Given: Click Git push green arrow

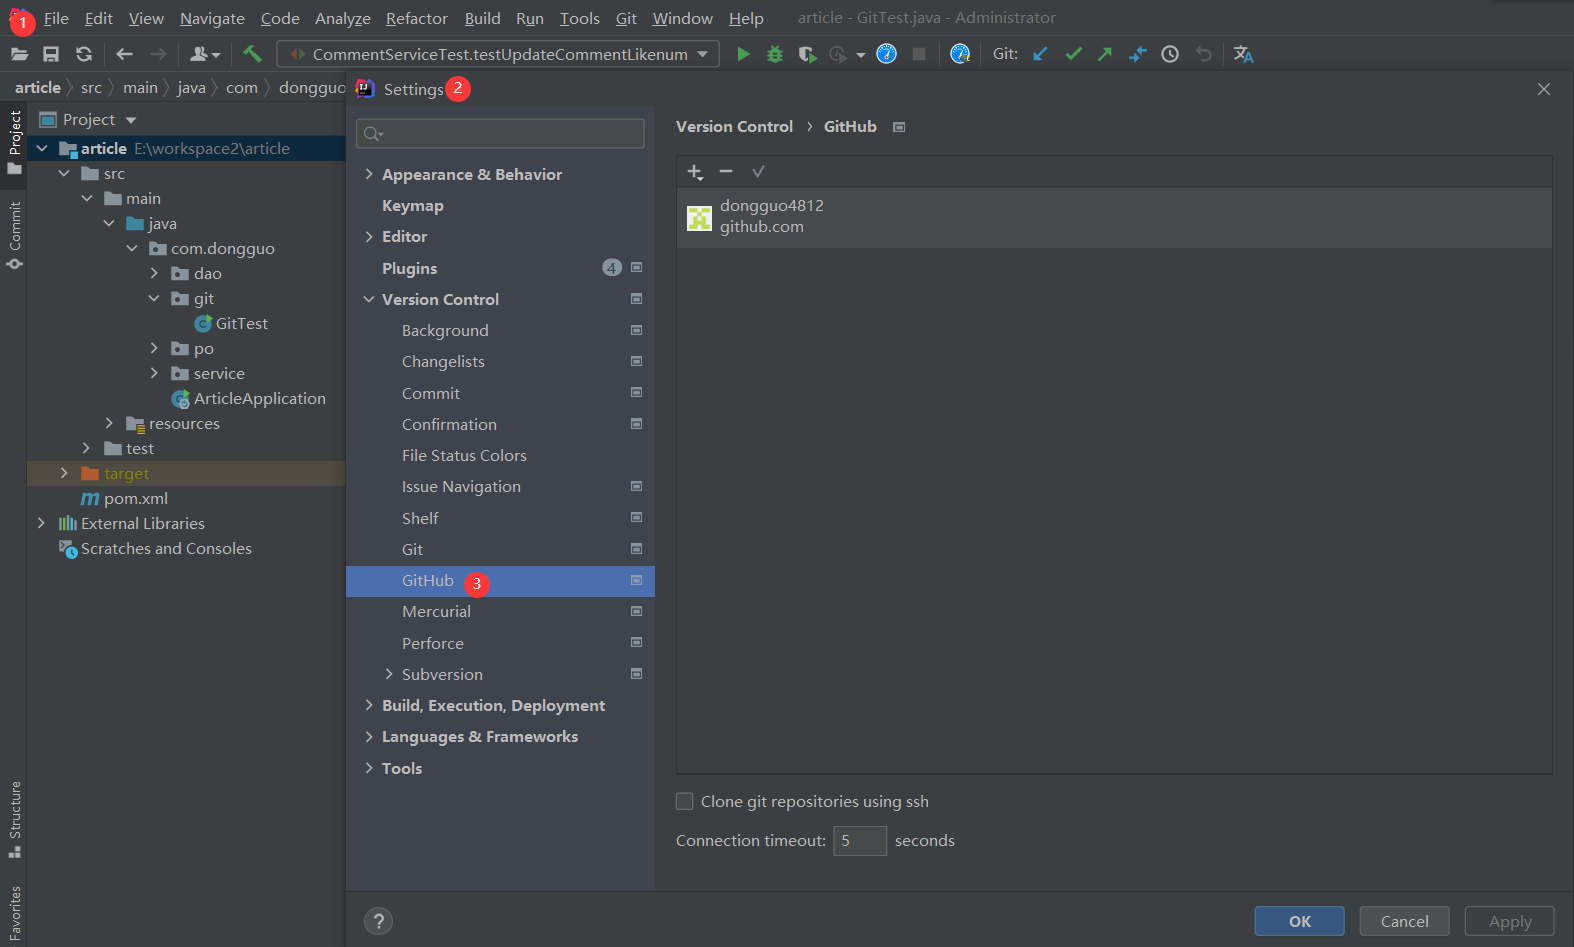Looking at the screenshot, I should pyautogui.click(x=1105, y=54).
